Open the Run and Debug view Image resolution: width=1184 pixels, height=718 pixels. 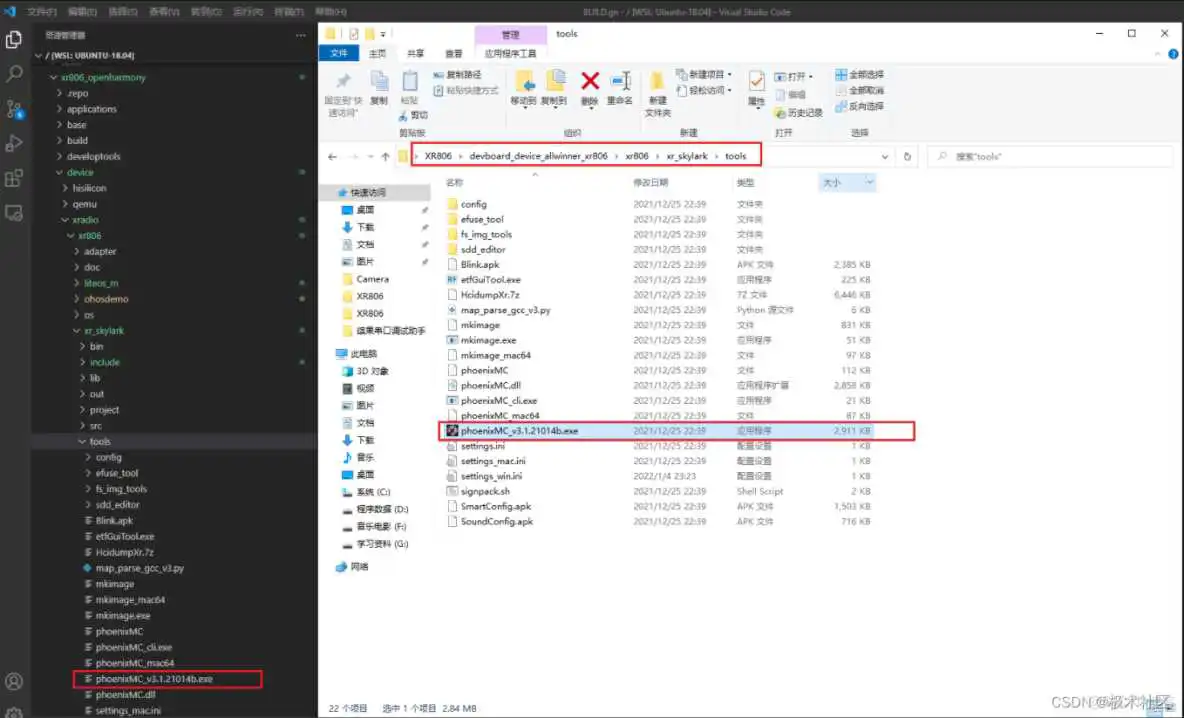click(14, 143)
